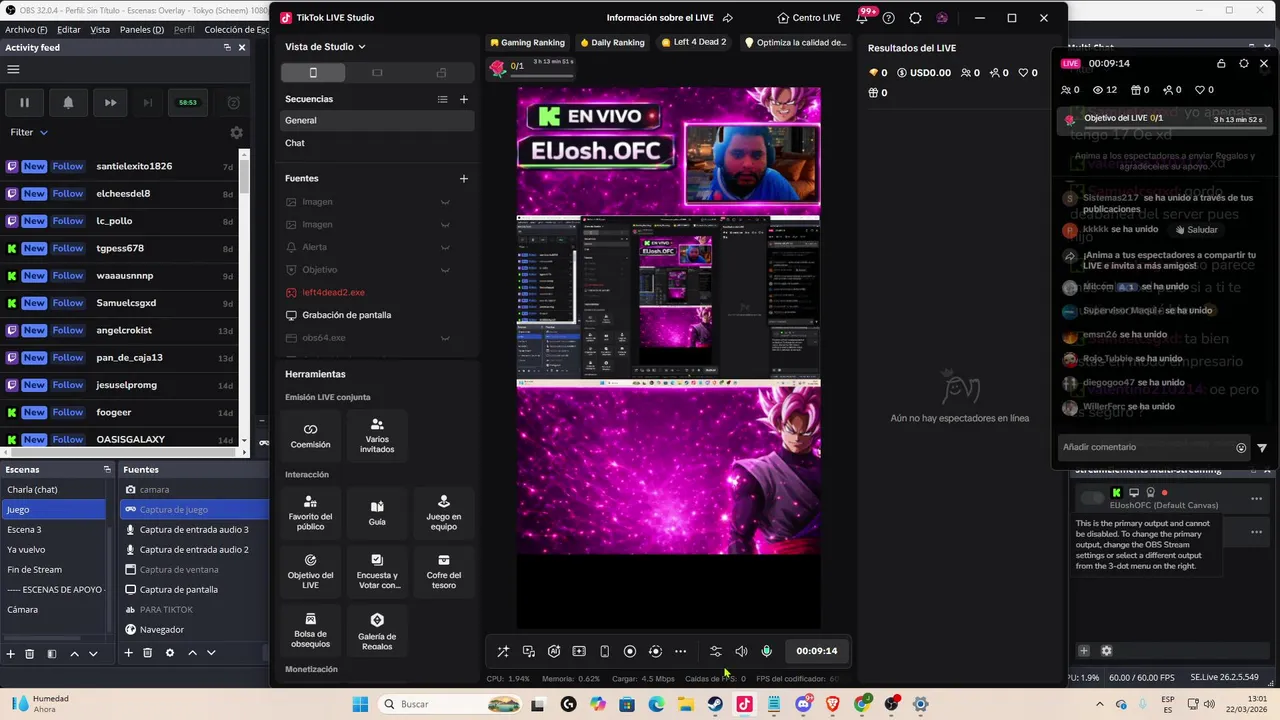Open the floating LIVE chat settings gear

(1244, 63)
